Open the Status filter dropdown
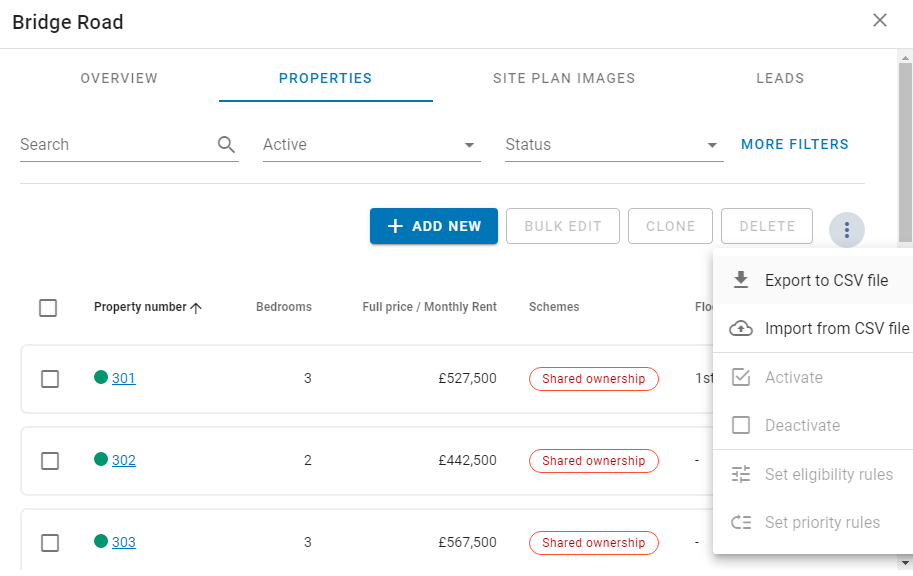The width and height of the screenshot is (913, 576). [614, 144]
